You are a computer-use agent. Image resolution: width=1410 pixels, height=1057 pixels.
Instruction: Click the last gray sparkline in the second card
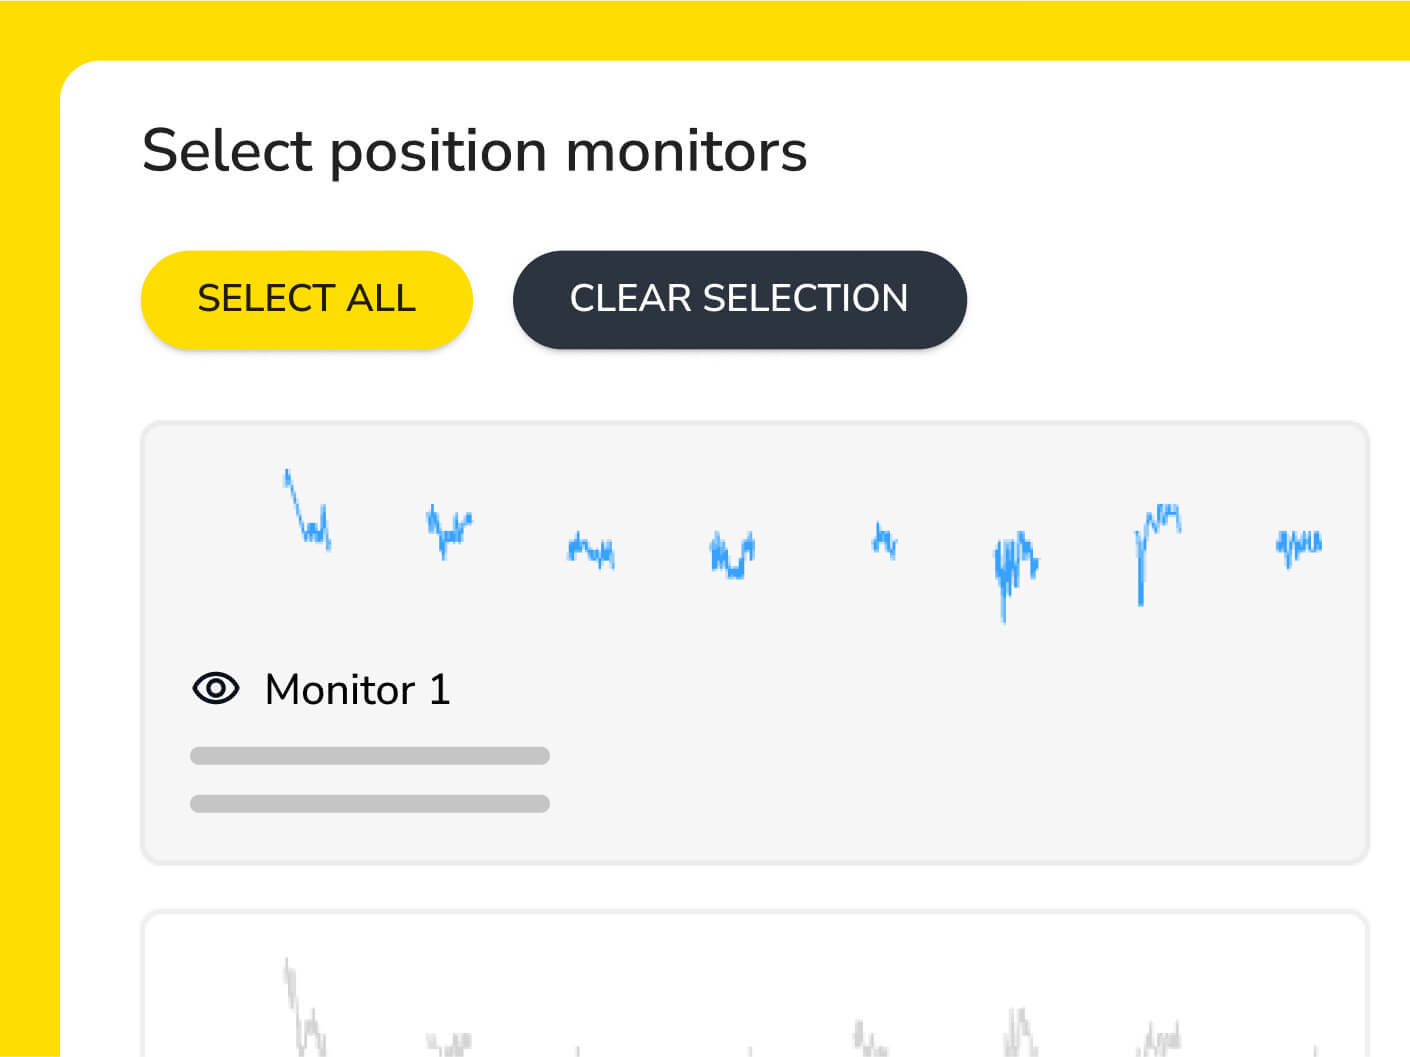tap(1316, 1050)
